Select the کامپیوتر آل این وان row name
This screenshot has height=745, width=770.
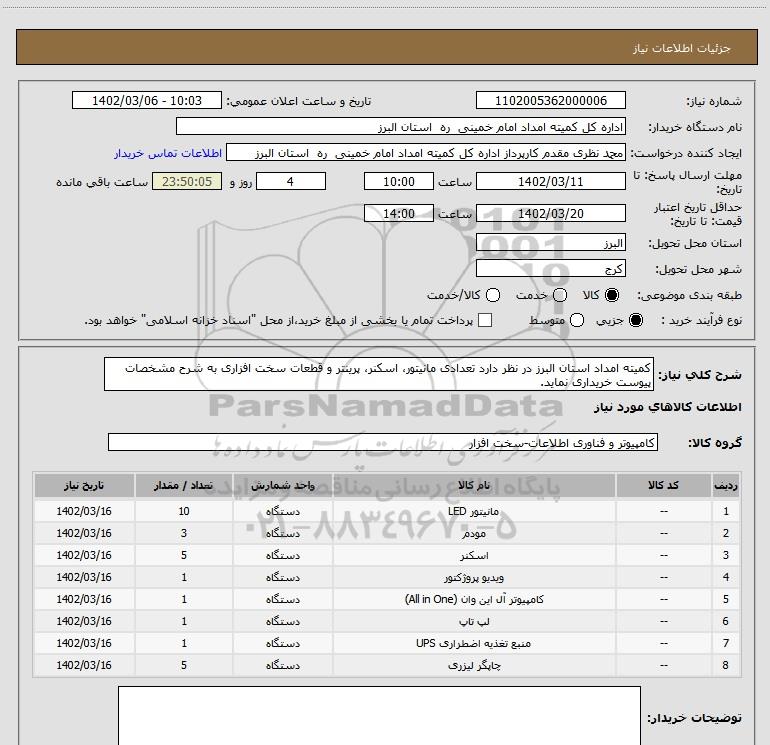click(x=474, y=599)
